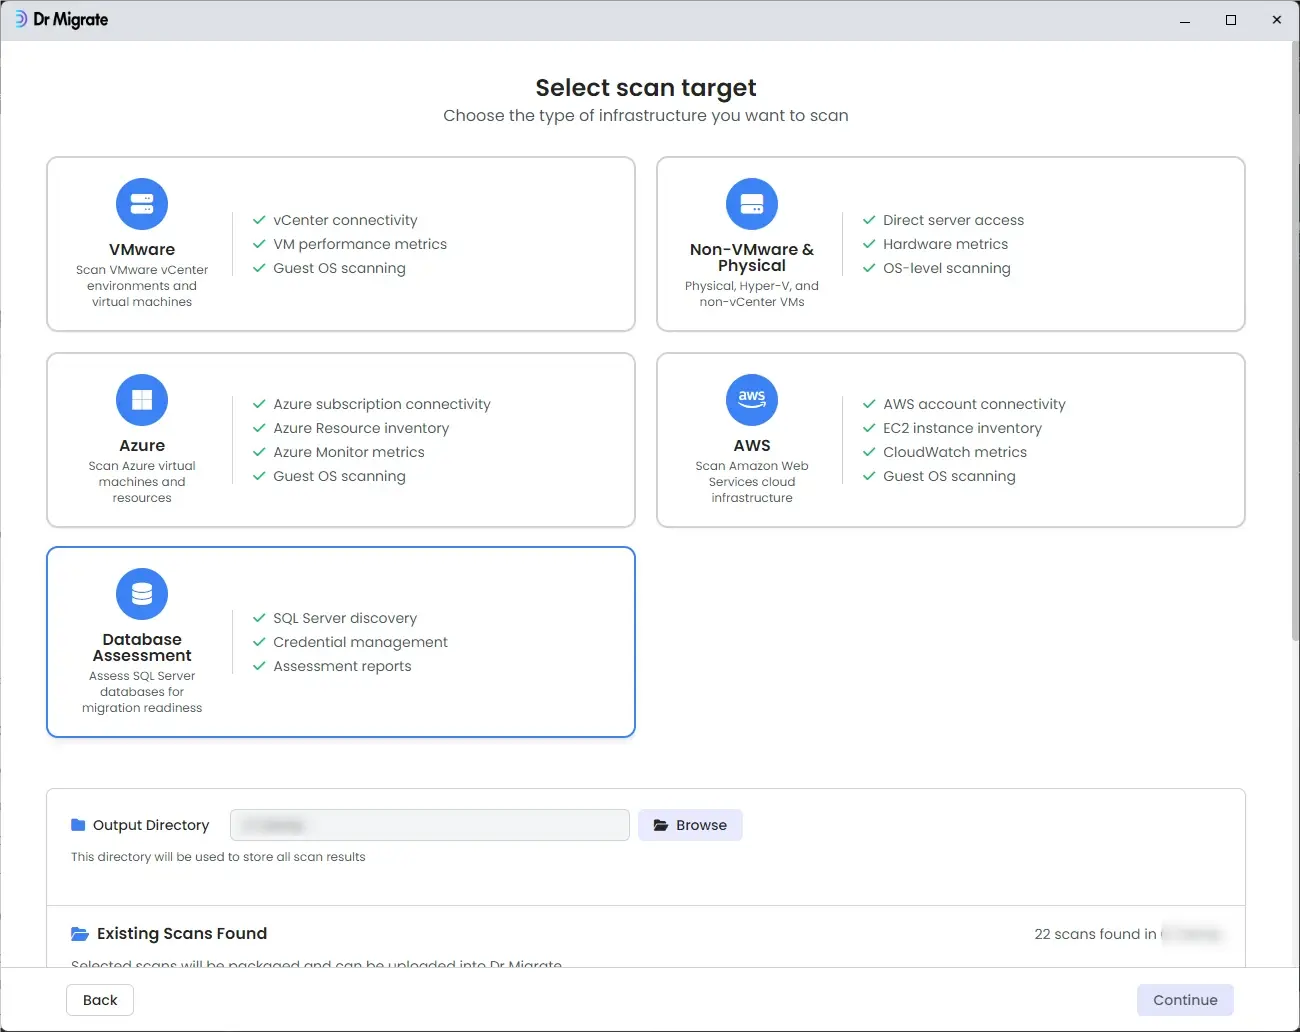Click the Non-VMware & Physical server icon
The height and width of the screenshot is (1032, 1300).
(x=752, y=204)
